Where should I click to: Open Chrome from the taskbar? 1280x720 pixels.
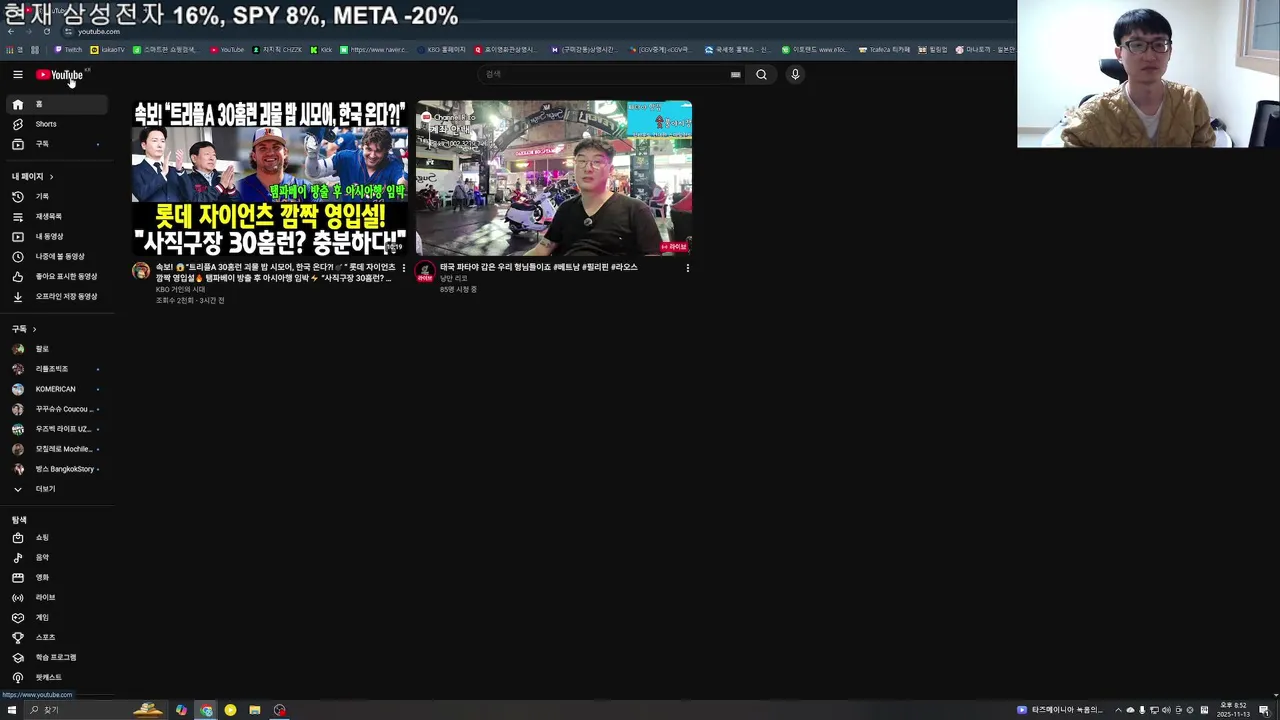206,710
